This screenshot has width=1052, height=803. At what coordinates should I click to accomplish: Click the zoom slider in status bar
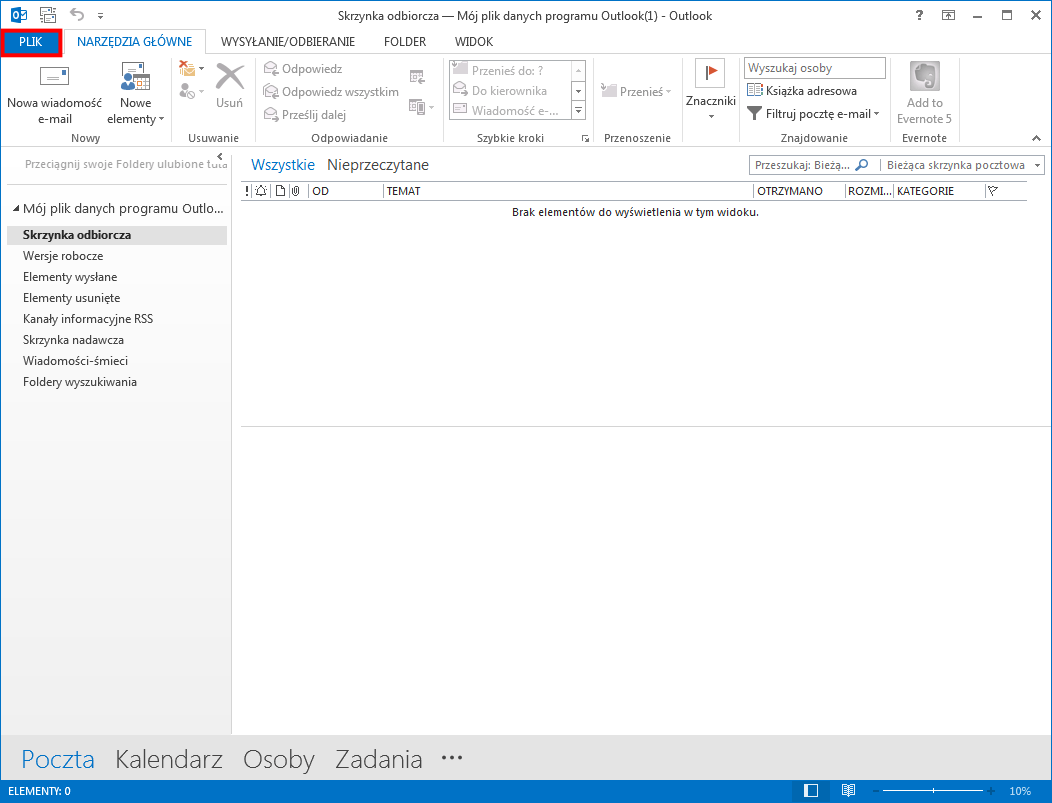(x=933, y=791)
